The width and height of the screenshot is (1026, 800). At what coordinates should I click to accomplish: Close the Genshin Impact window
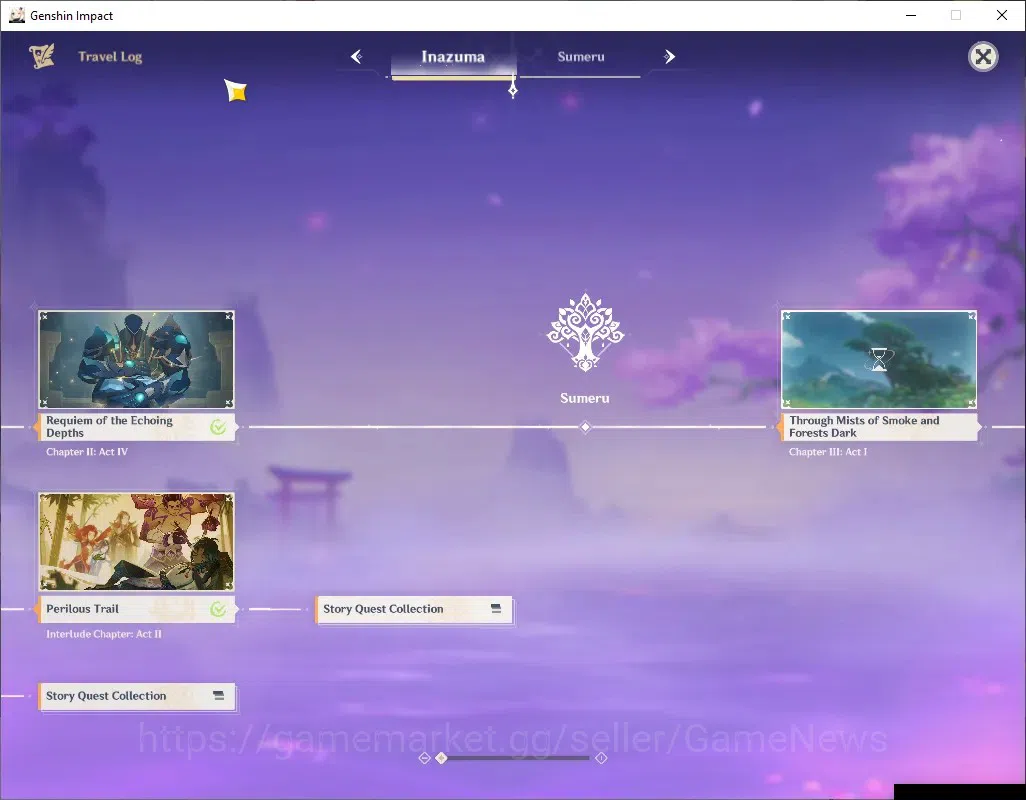(1002, 15)
